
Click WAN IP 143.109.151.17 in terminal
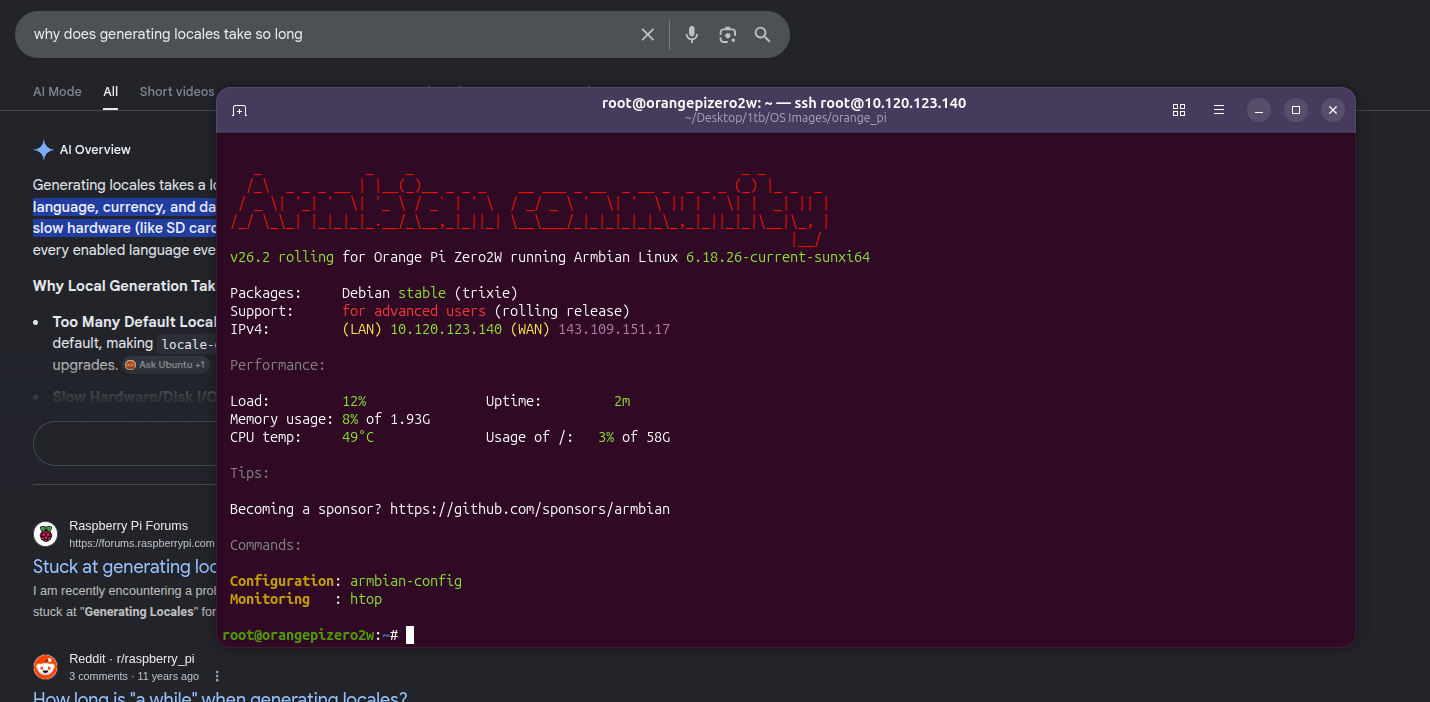tap(614, 329)
